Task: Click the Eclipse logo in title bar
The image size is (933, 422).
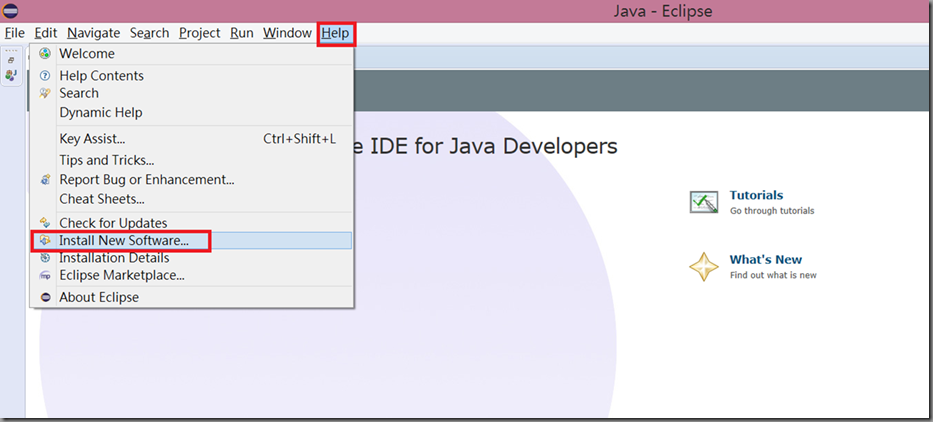Action: click(11, 11)
